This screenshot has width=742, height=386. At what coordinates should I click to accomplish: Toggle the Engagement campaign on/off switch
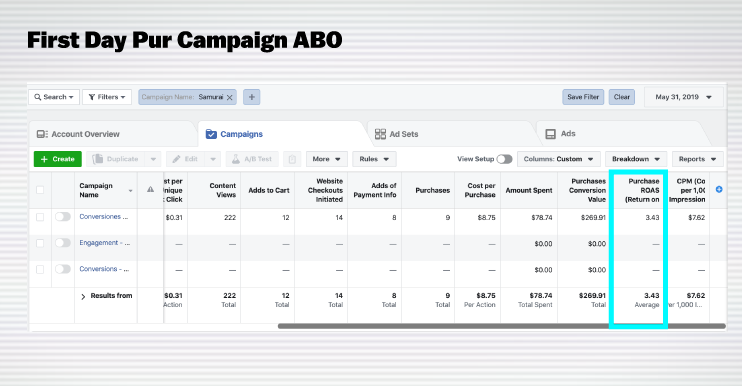(x=62, y=243)
